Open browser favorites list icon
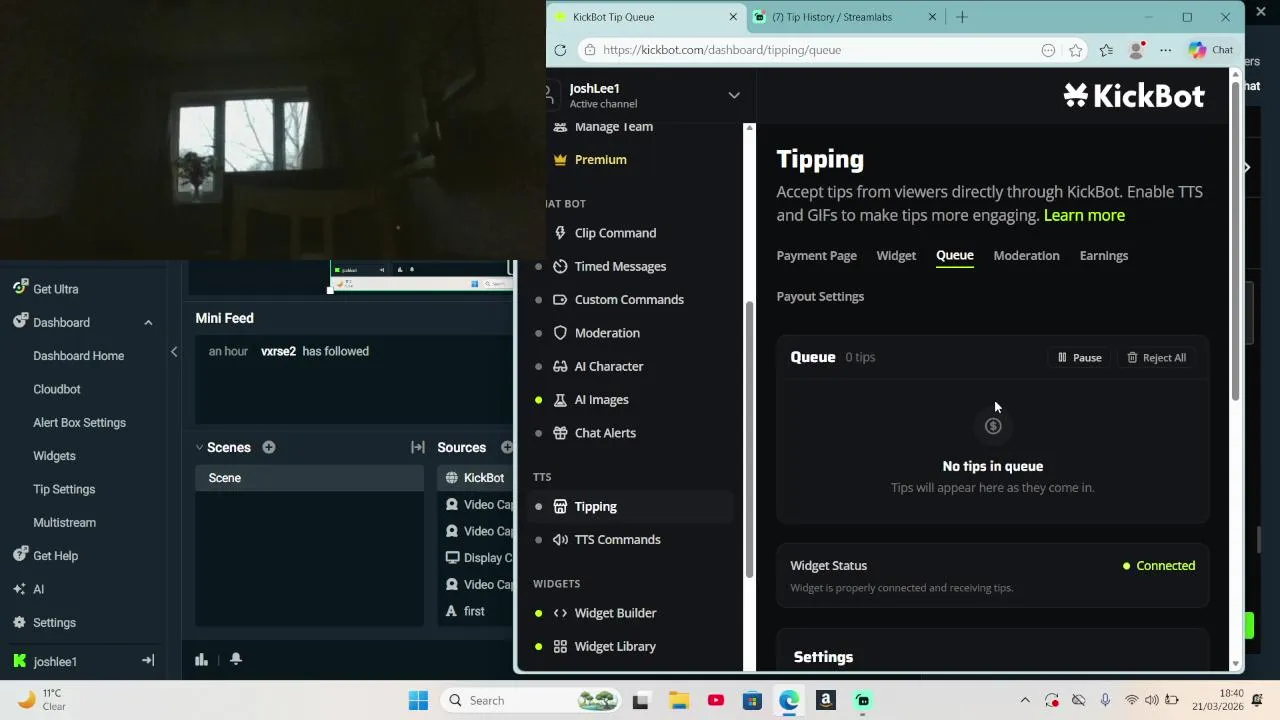 [1106, 50]
